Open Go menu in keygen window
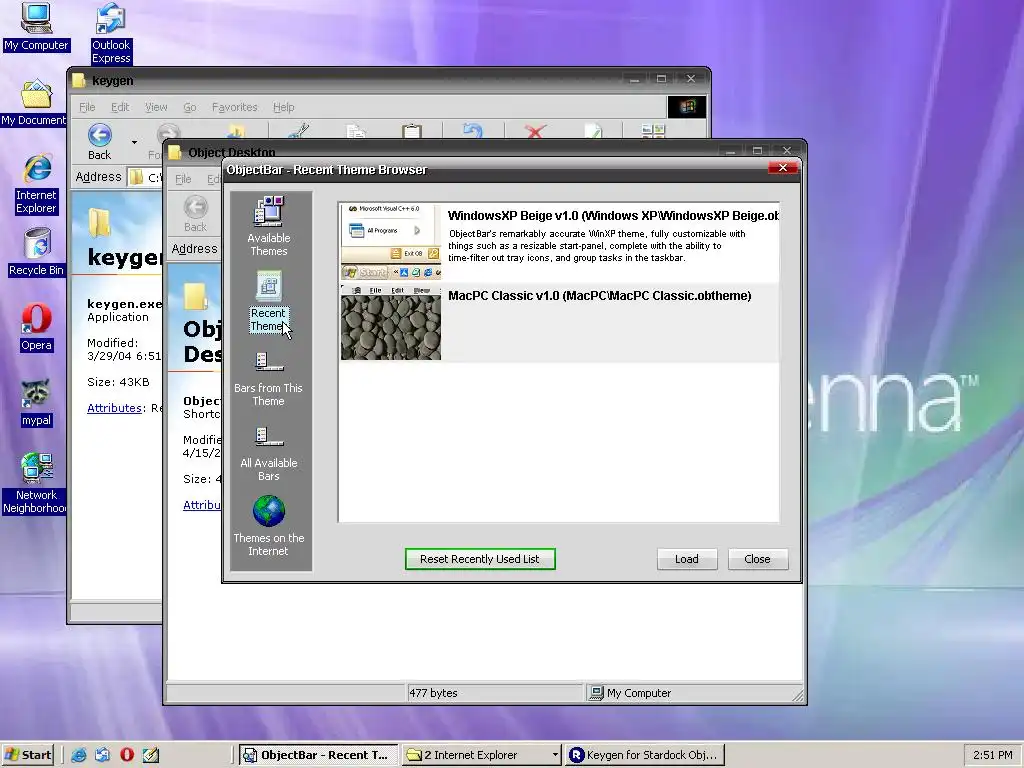 [x=189, y=107]
